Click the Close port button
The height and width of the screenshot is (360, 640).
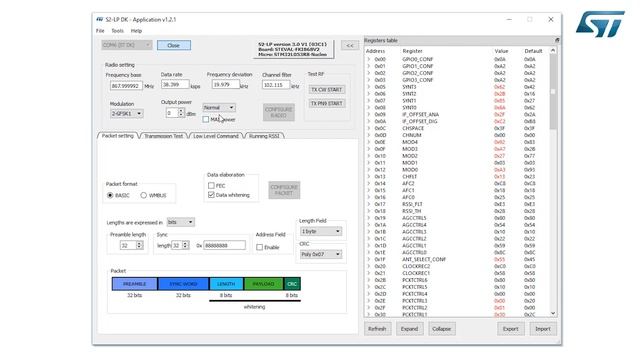coord(173,45)
